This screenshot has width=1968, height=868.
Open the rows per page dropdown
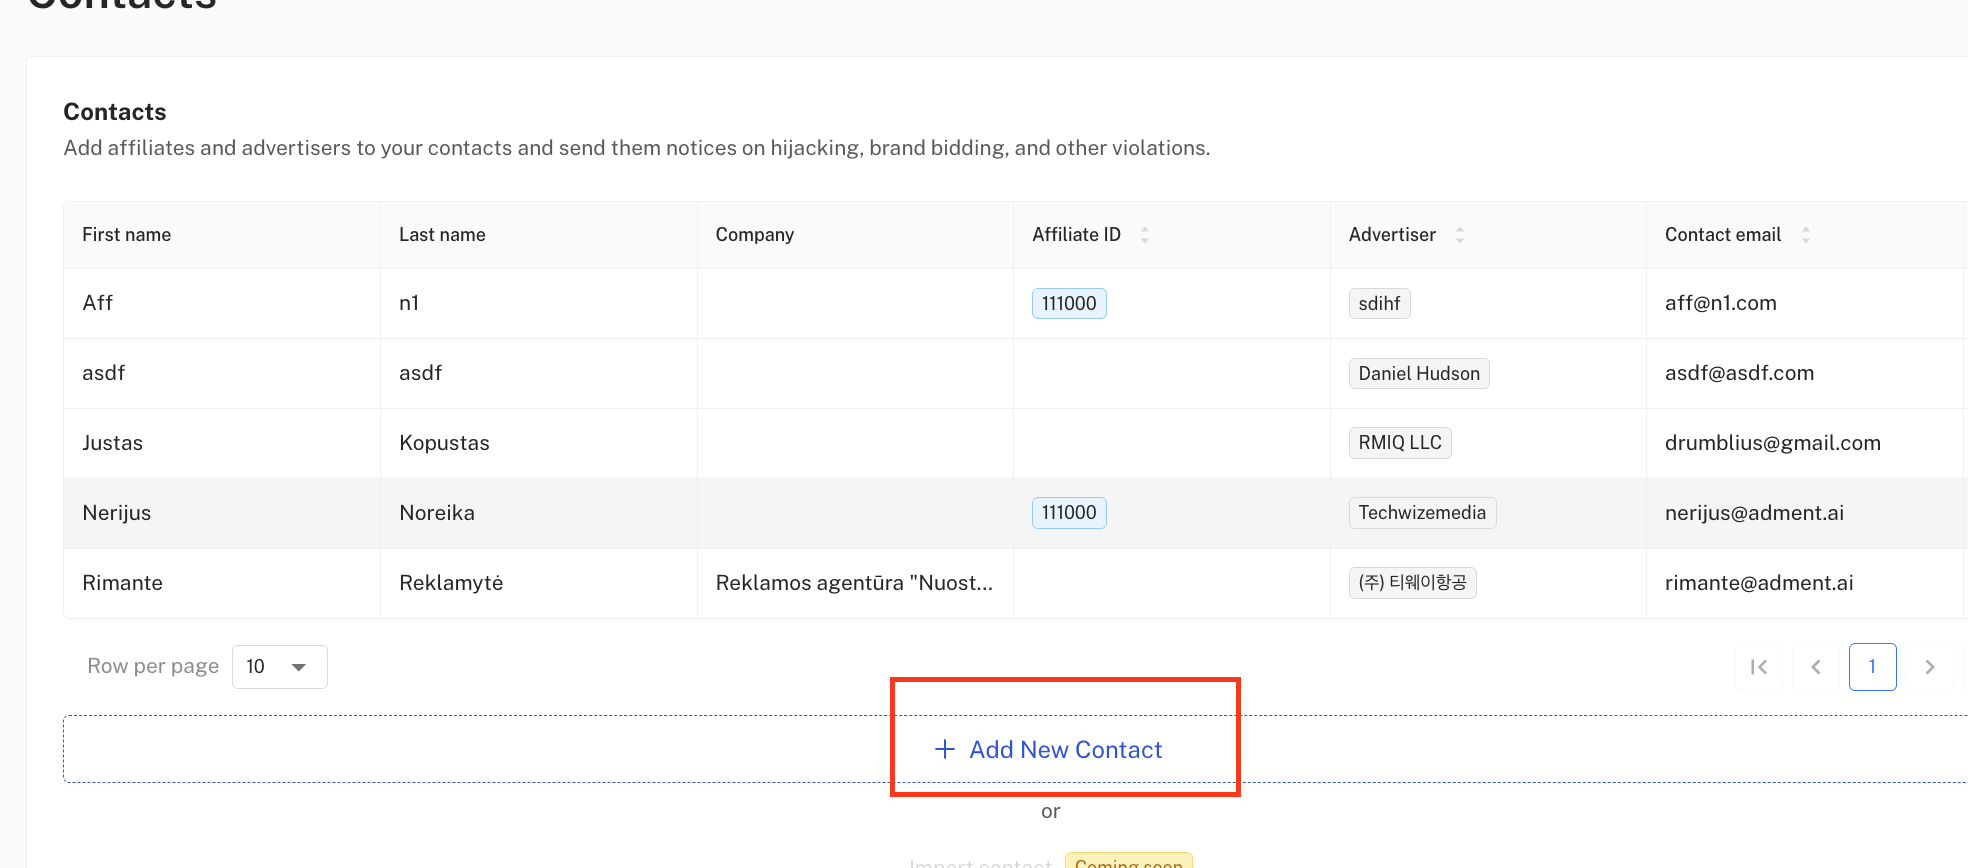tap(280, 667)
